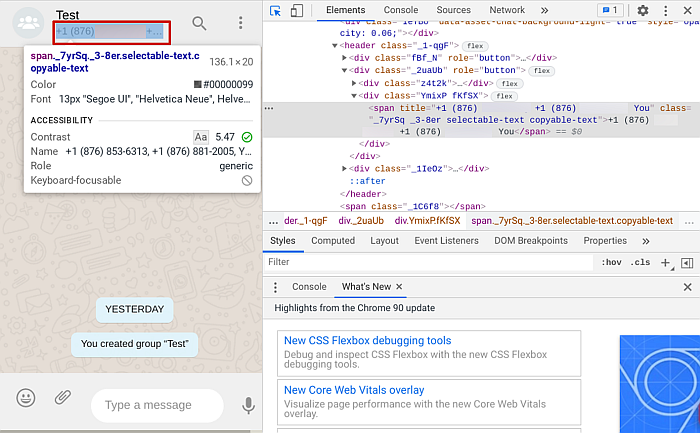Image resolution: width=700 pixels, height=433 pixels.
Task: Click the span._7yrSq breadcrumb
Action: click(572, 221)
